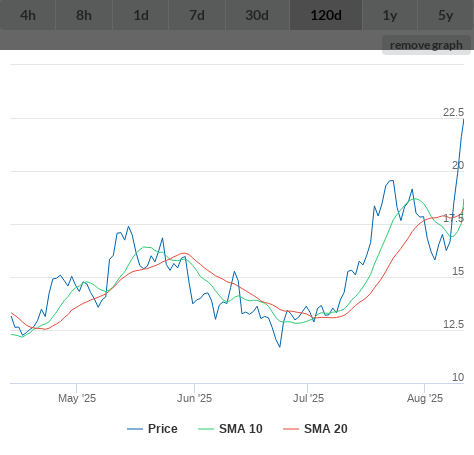Choose the 1d time range tab

tap(141, 15)
